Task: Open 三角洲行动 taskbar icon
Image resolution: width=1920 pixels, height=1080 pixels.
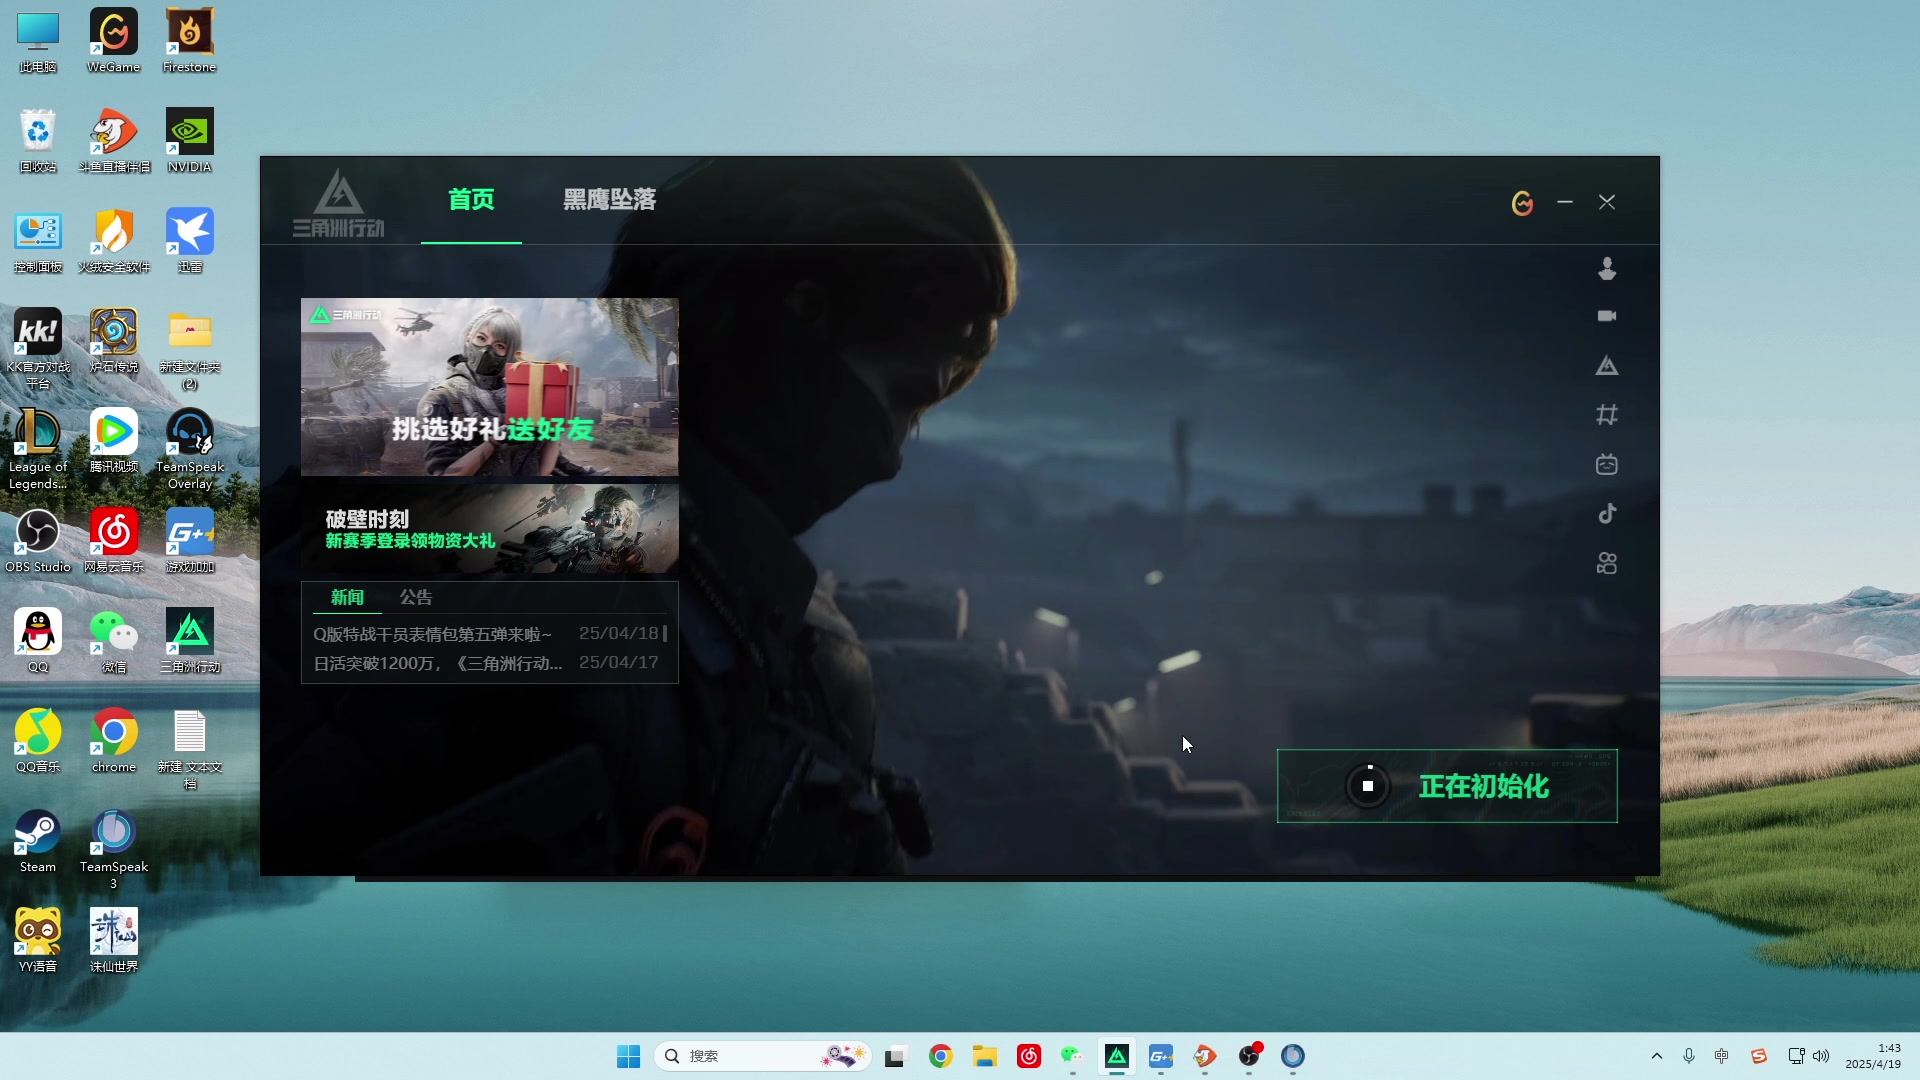Action: (1116, 1056)
